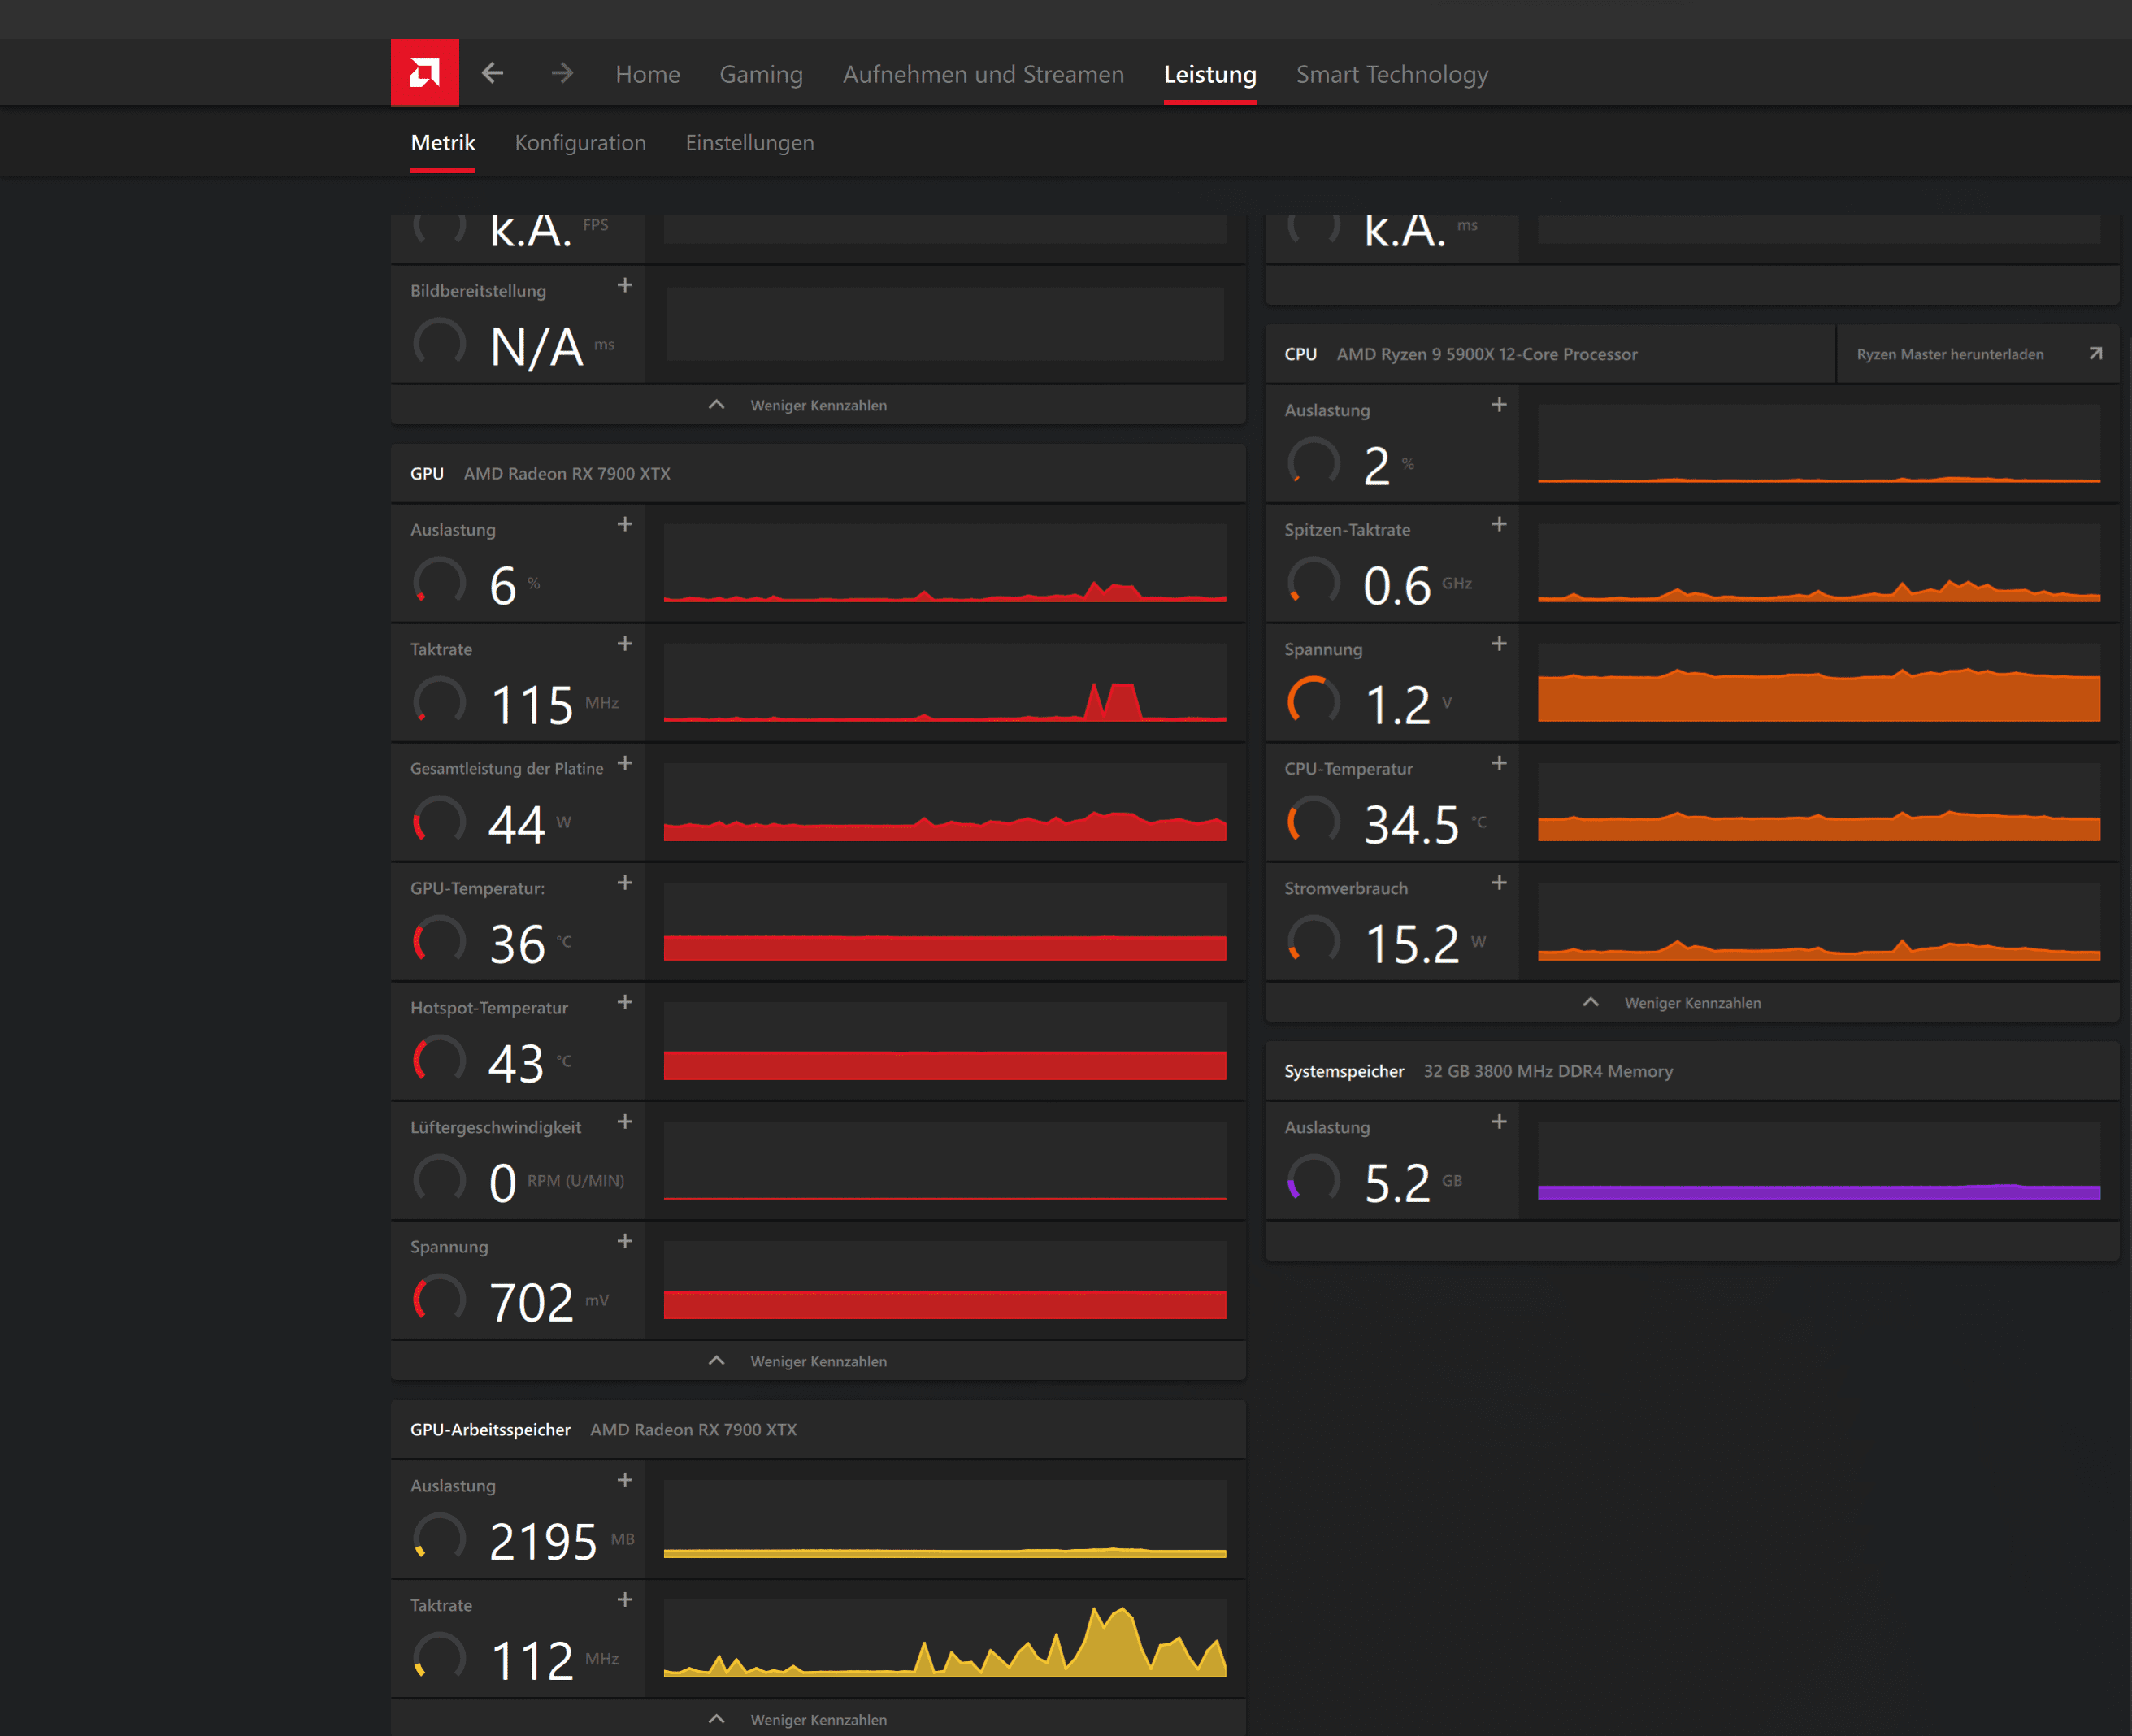The width and height of the screenshot is (2132, 1736).
Task: Click plus for GPU-Arbeitsspeicher Auslastung
Action: [x=625, y=1480]
